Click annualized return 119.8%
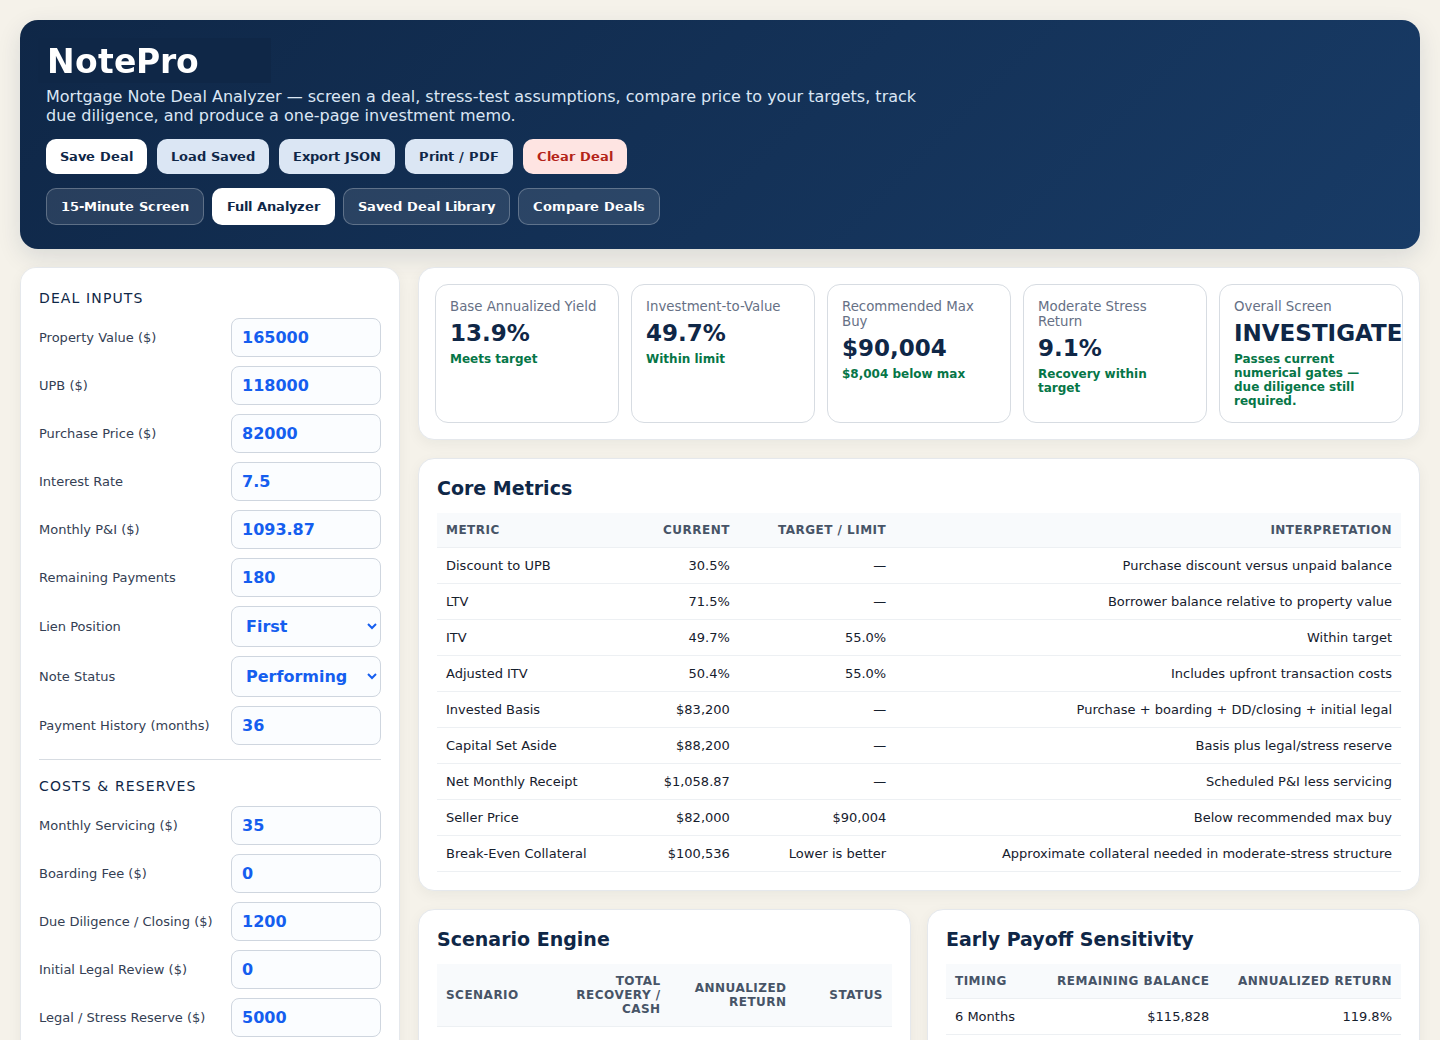Viewport: 1440px width, 1040px height. (1367, 1017)
